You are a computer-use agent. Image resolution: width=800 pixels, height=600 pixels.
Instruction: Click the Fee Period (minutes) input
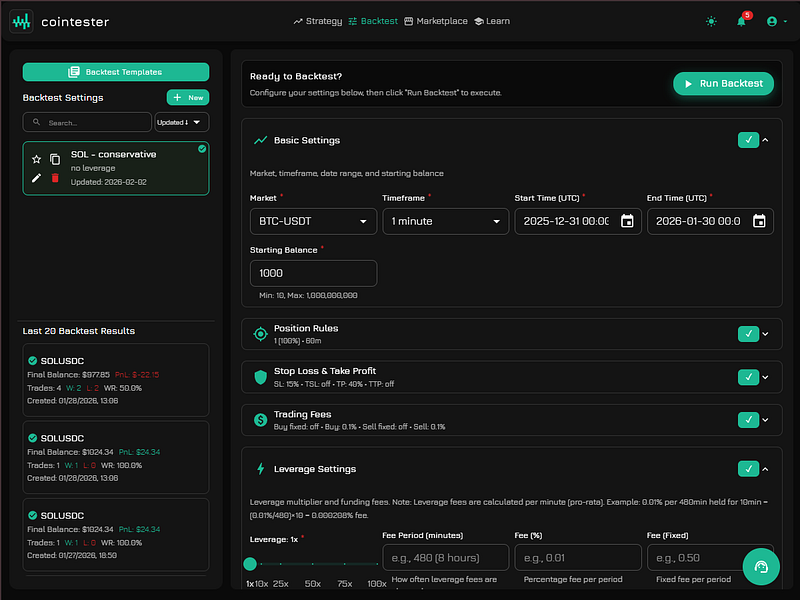click(445, 558)
